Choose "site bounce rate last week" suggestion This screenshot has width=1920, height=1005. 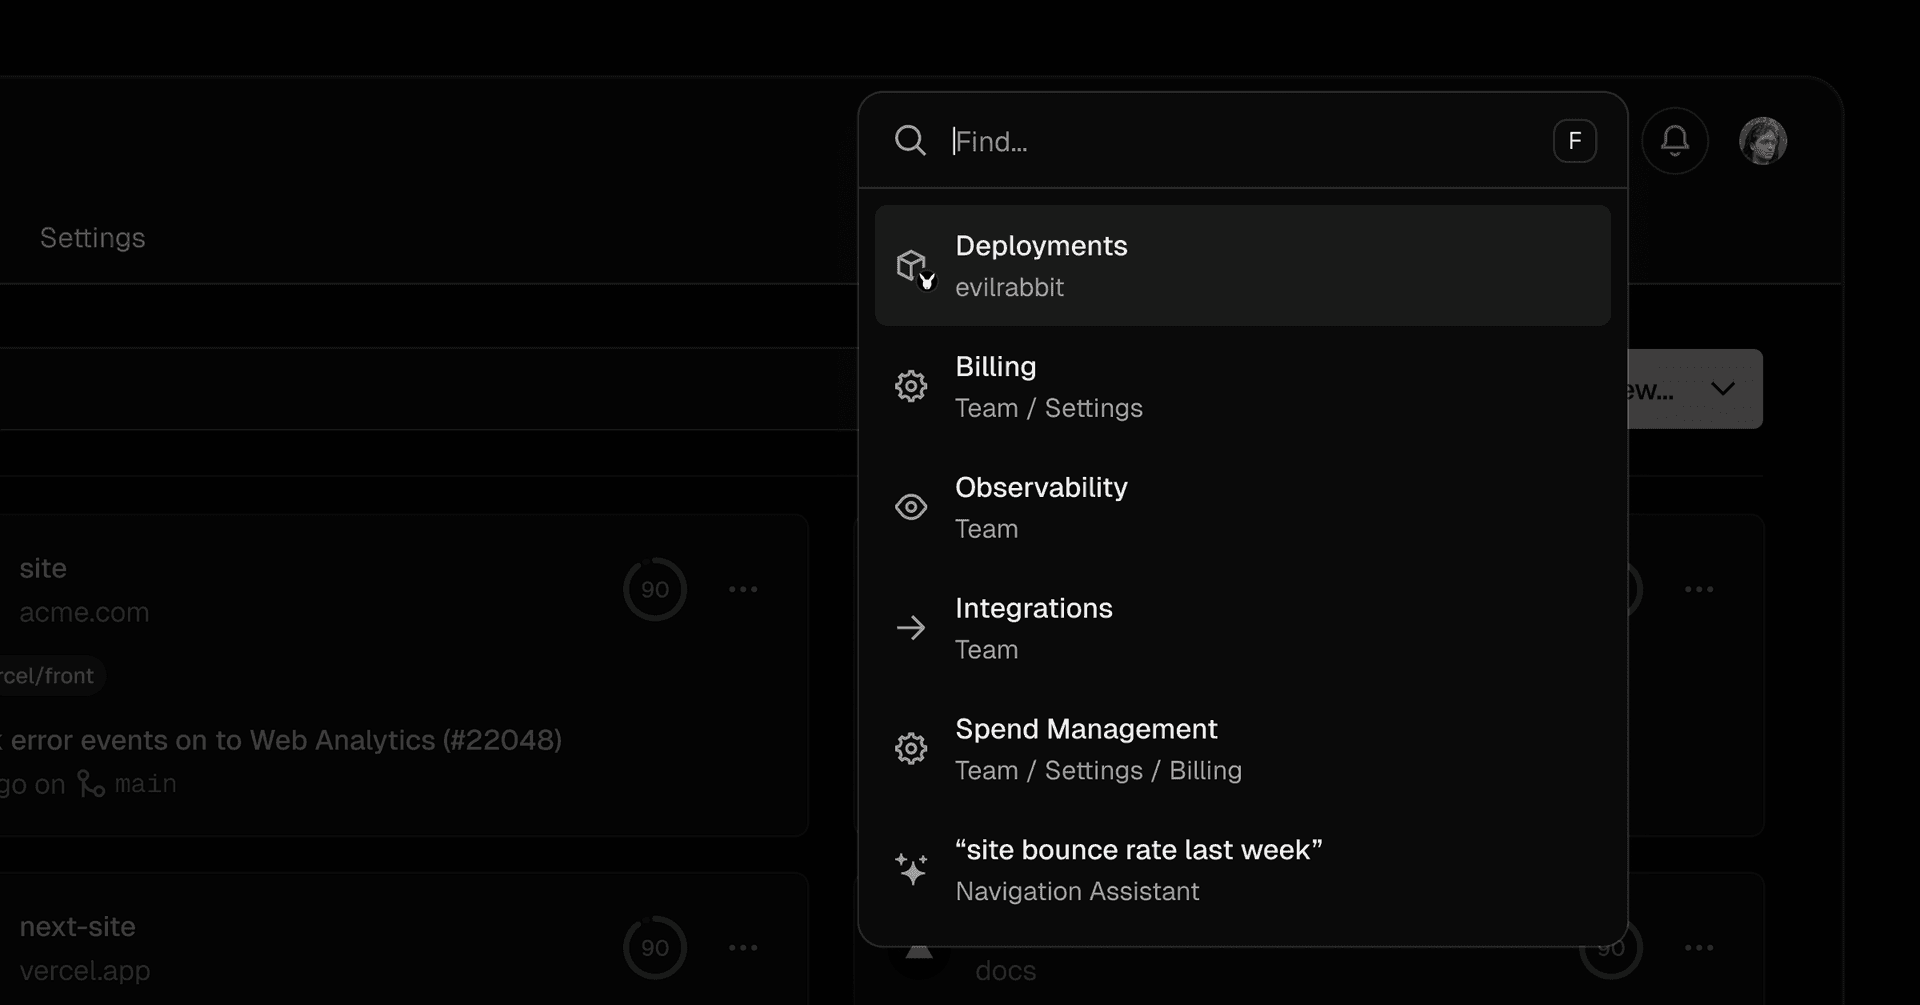pyautogui.click(x=1242, y=869)
